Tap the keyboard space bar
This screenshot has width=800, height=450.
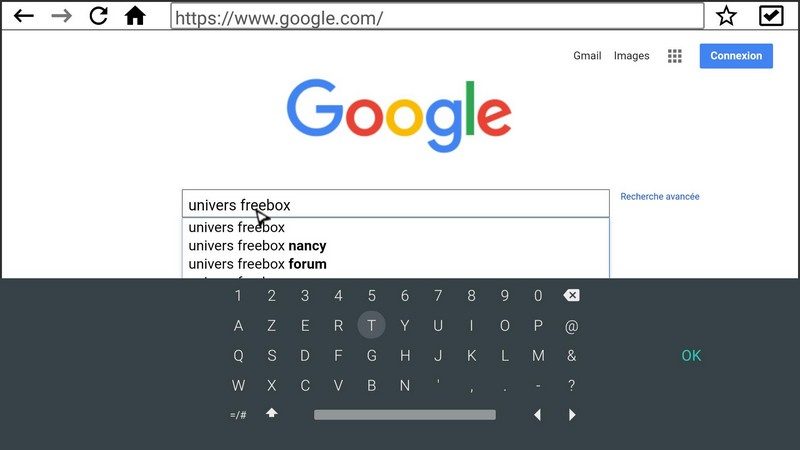(405, 415)
